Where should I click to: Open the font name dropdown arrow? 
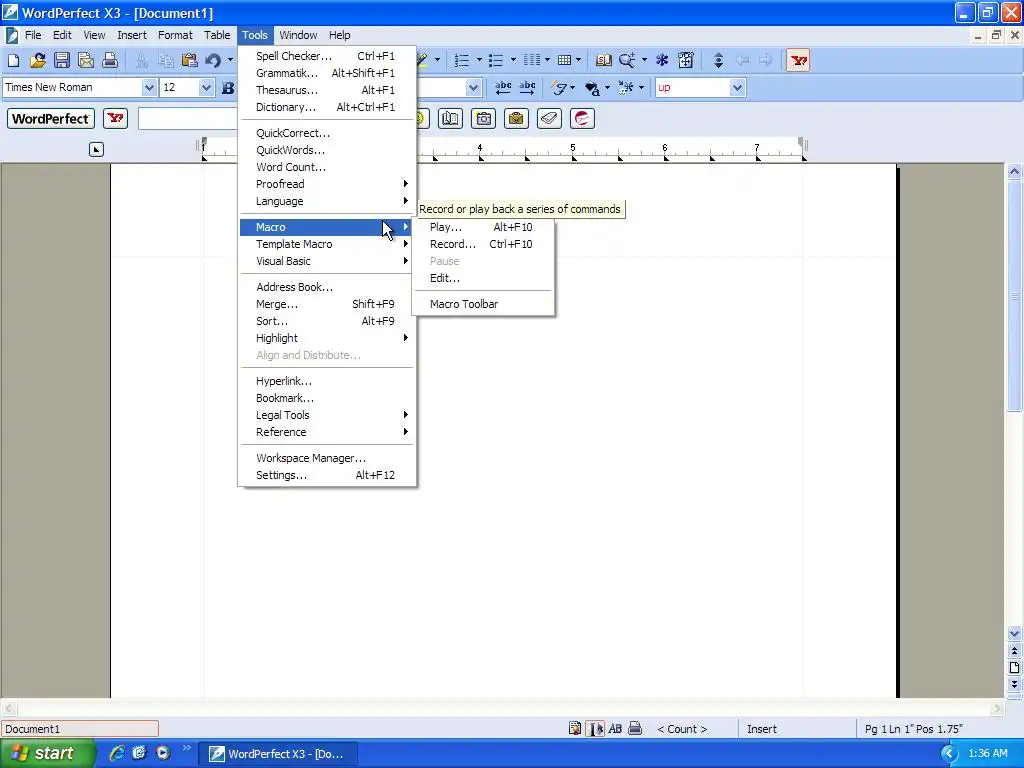(x=149, y=88)
